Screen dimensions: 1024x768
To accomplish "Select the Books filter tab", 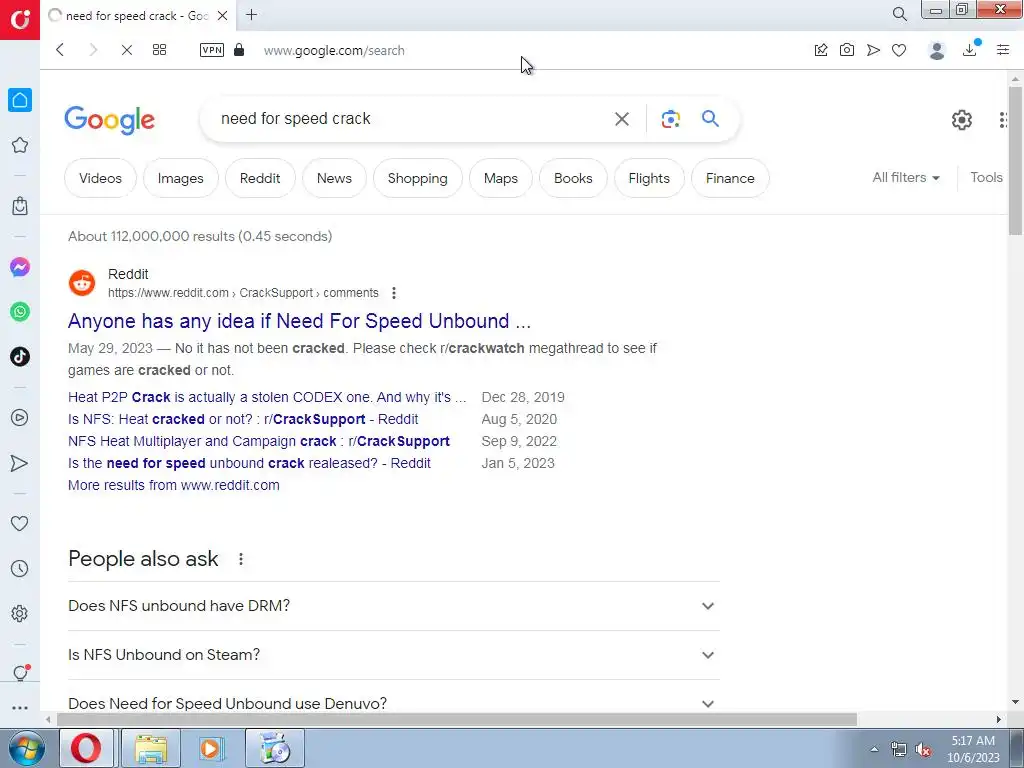I will [573, 178].
